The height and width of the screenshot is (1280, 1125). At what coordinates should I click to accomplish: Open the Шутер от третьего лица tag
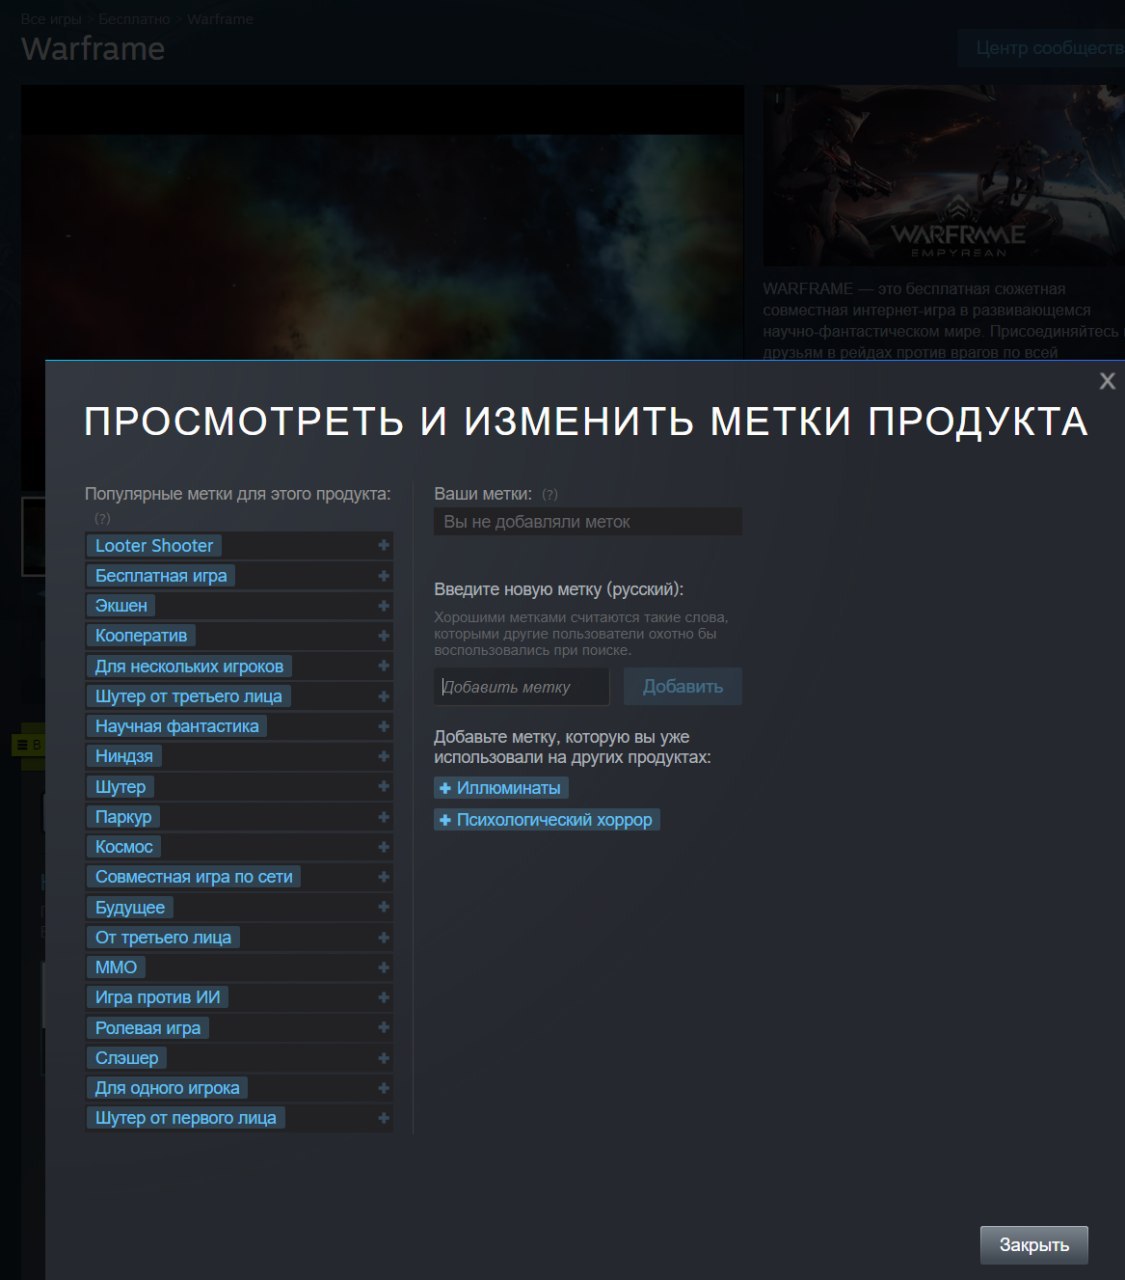[188, 696]
